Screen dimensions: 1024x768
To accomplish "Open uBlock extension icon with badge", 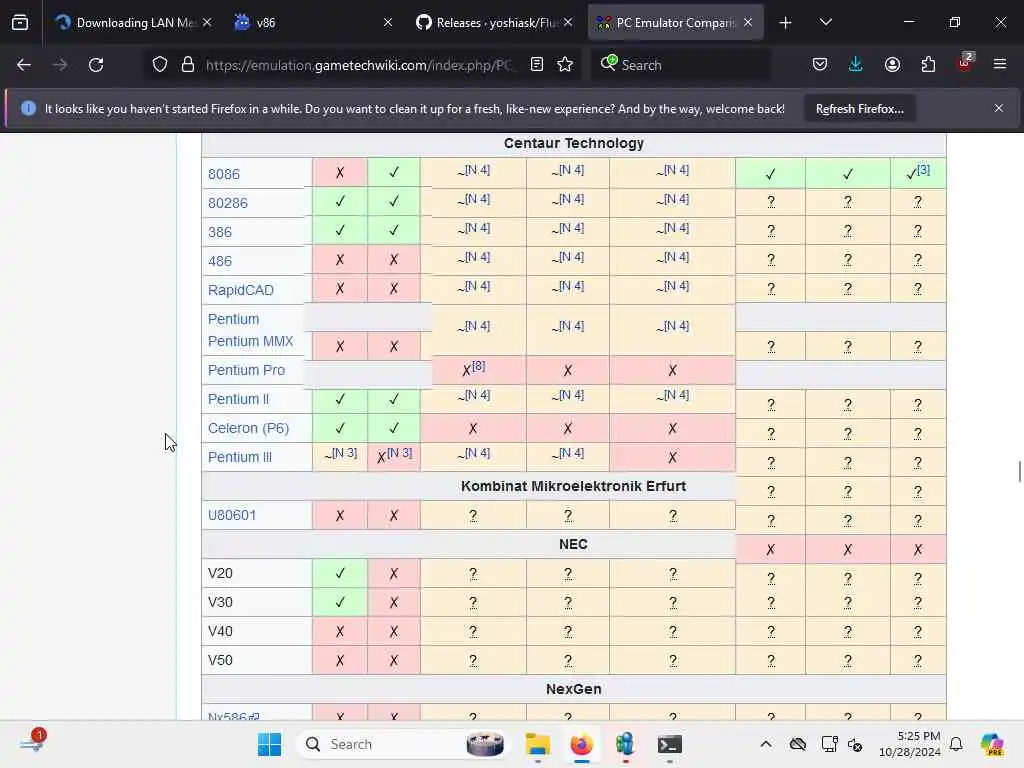I will 965,63.
